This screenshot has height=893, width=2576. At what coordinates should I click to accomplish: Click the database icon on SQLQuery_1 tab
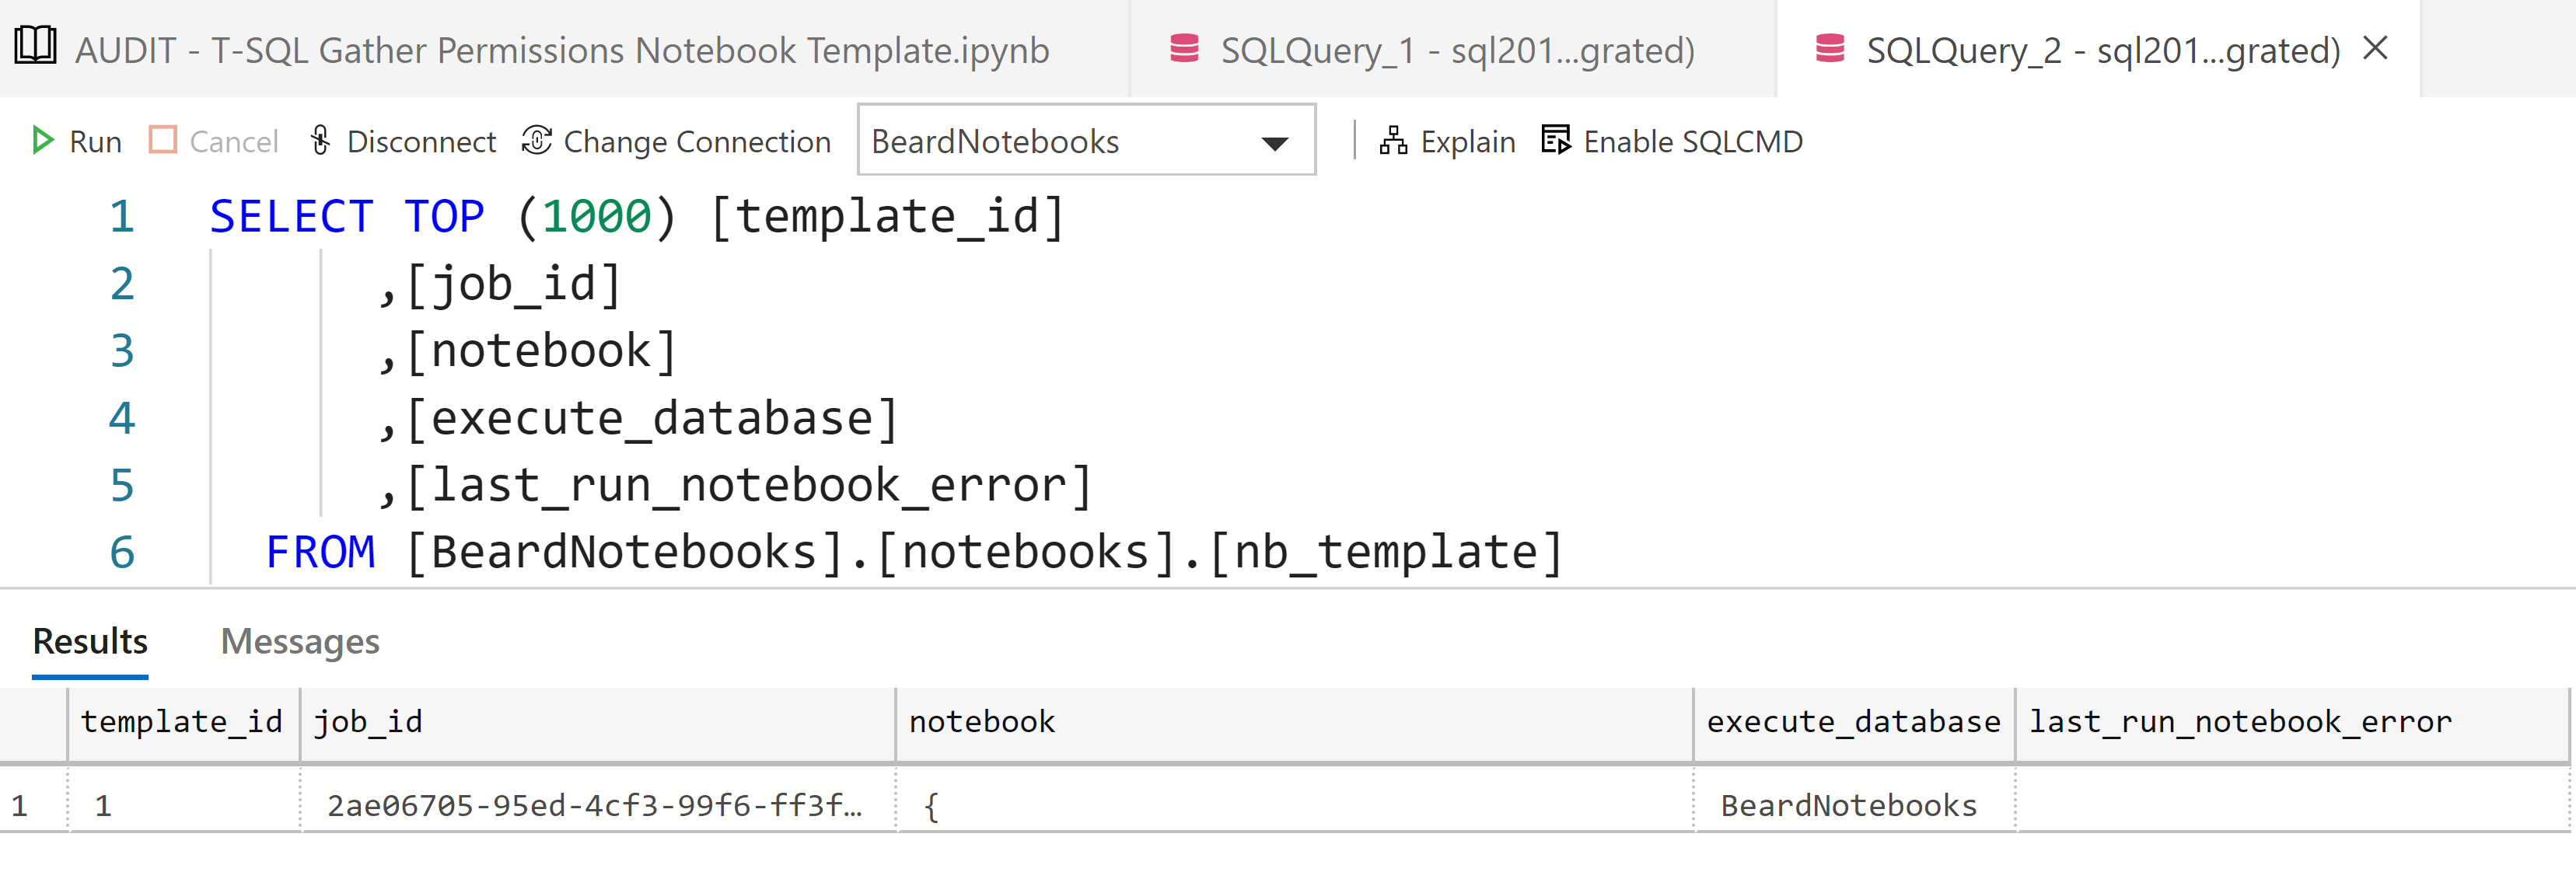coord(1184,48)
